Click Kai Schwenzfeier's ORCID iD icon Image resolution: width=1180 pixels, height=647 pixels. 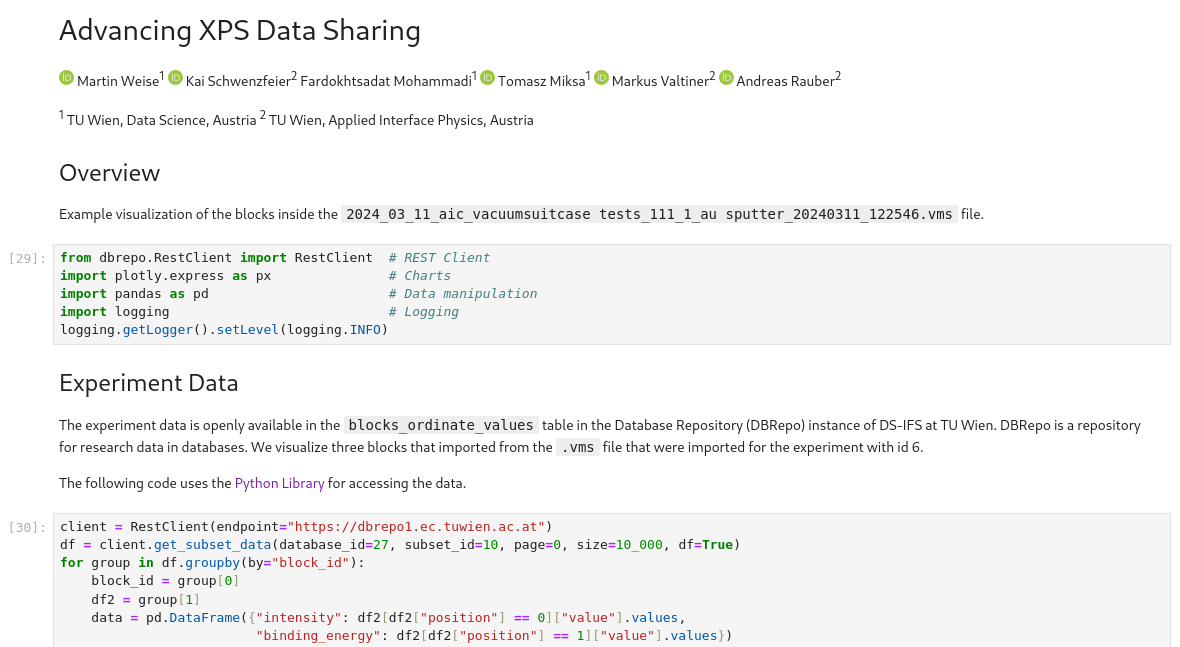175,77
